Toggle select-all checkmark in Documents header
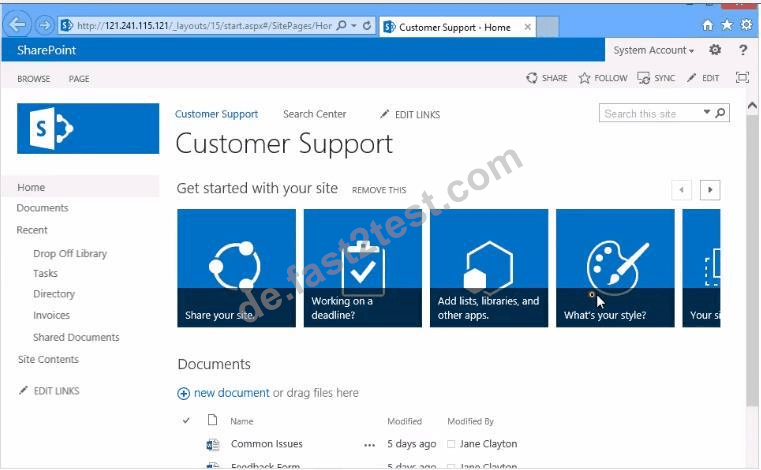The width and height of the screenshot is (761, 470). click(x=186, y=420)
